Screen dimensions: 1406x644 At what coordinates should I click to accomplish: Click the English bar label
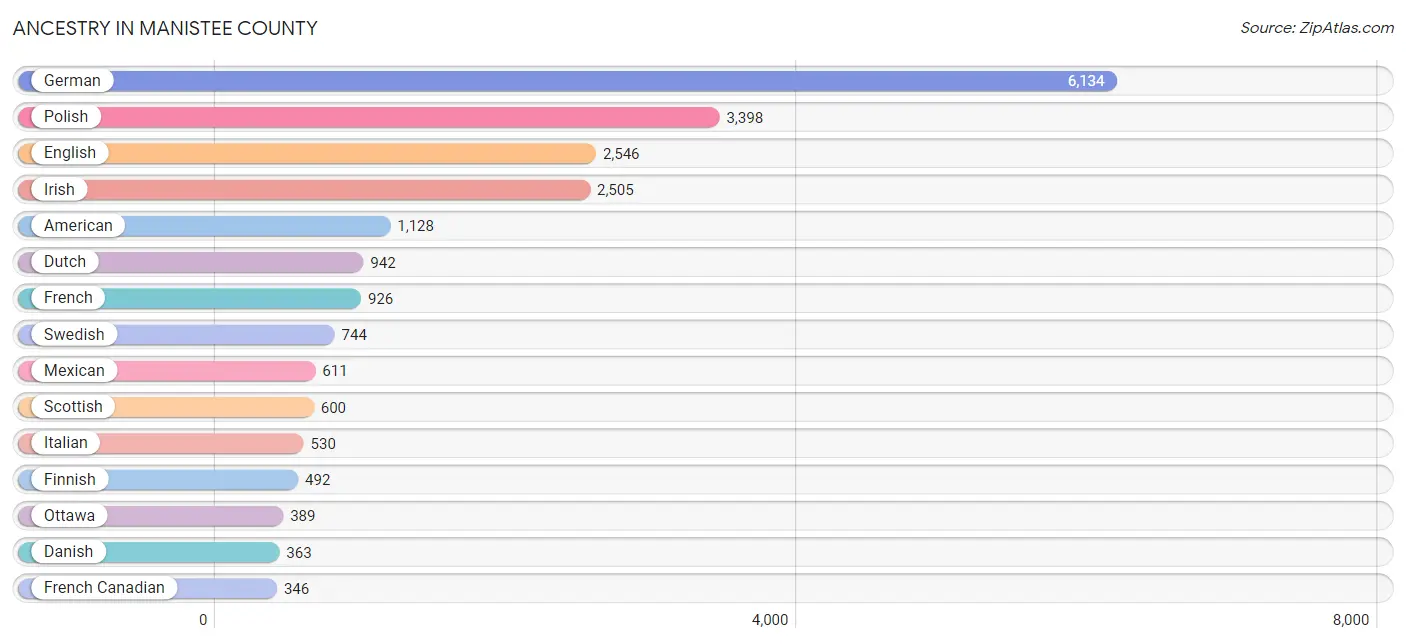(x=70, y=153)
